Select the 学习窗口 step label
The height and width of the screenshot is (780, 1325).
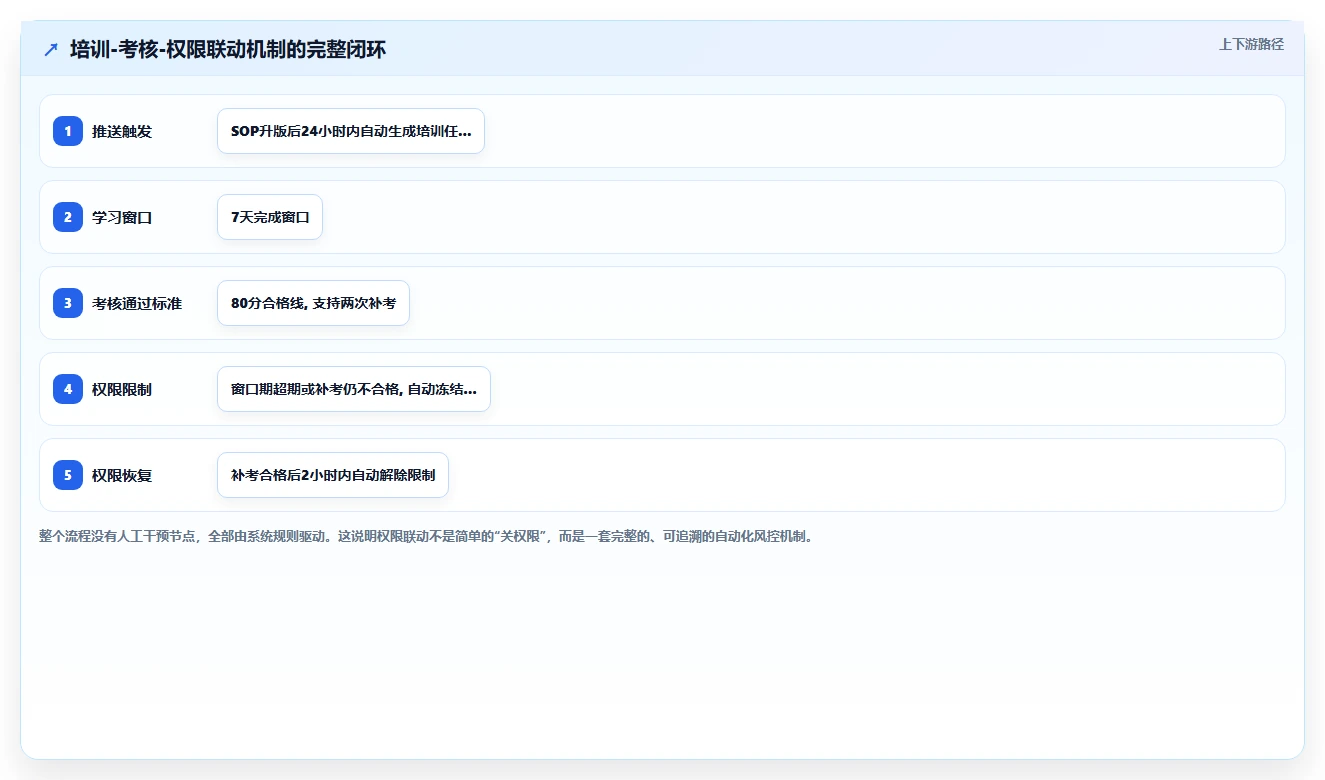122,217
